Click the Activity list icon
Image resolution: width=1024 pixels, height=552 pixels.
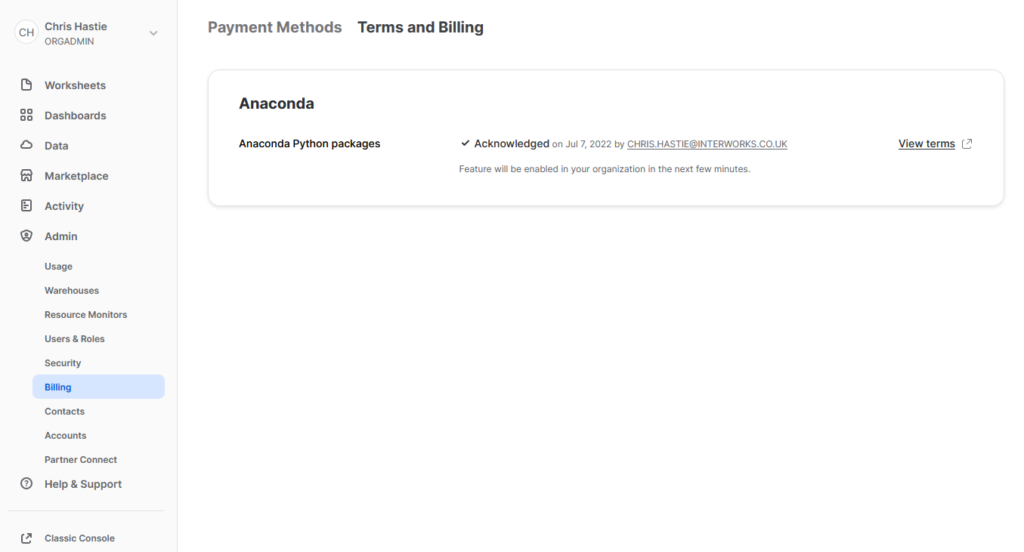(x=27, y=206)
